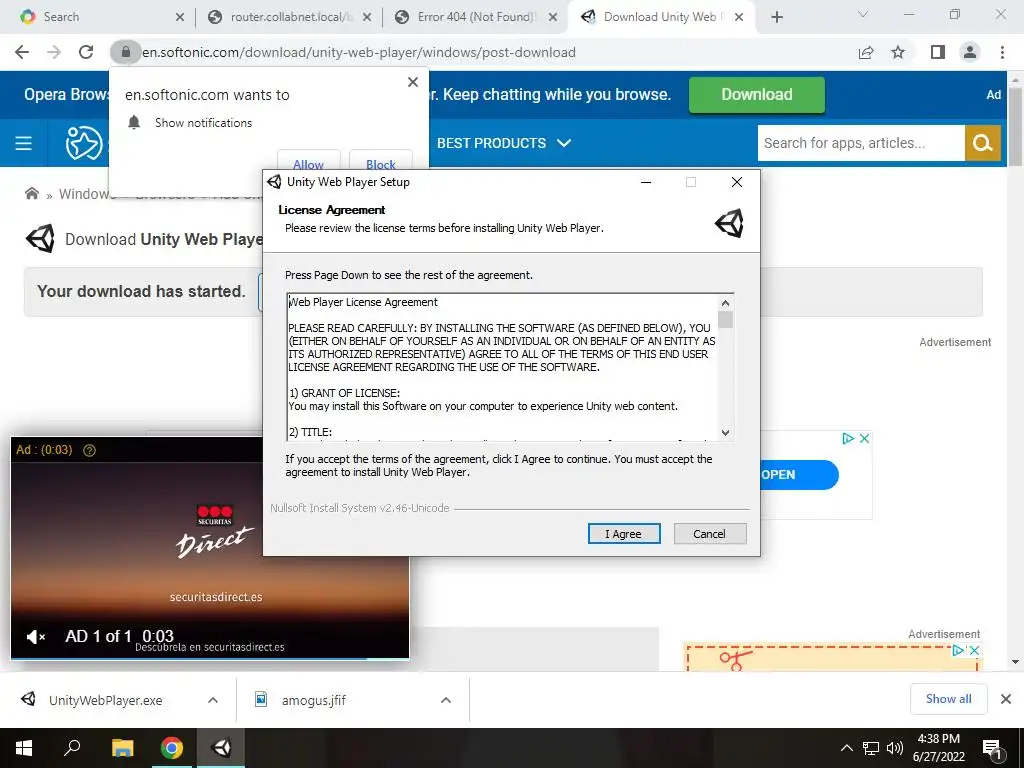The height and width of the screenshot is (768, 1024).
Task: Open Softonic hamburger menu
Action: point(24,143)
